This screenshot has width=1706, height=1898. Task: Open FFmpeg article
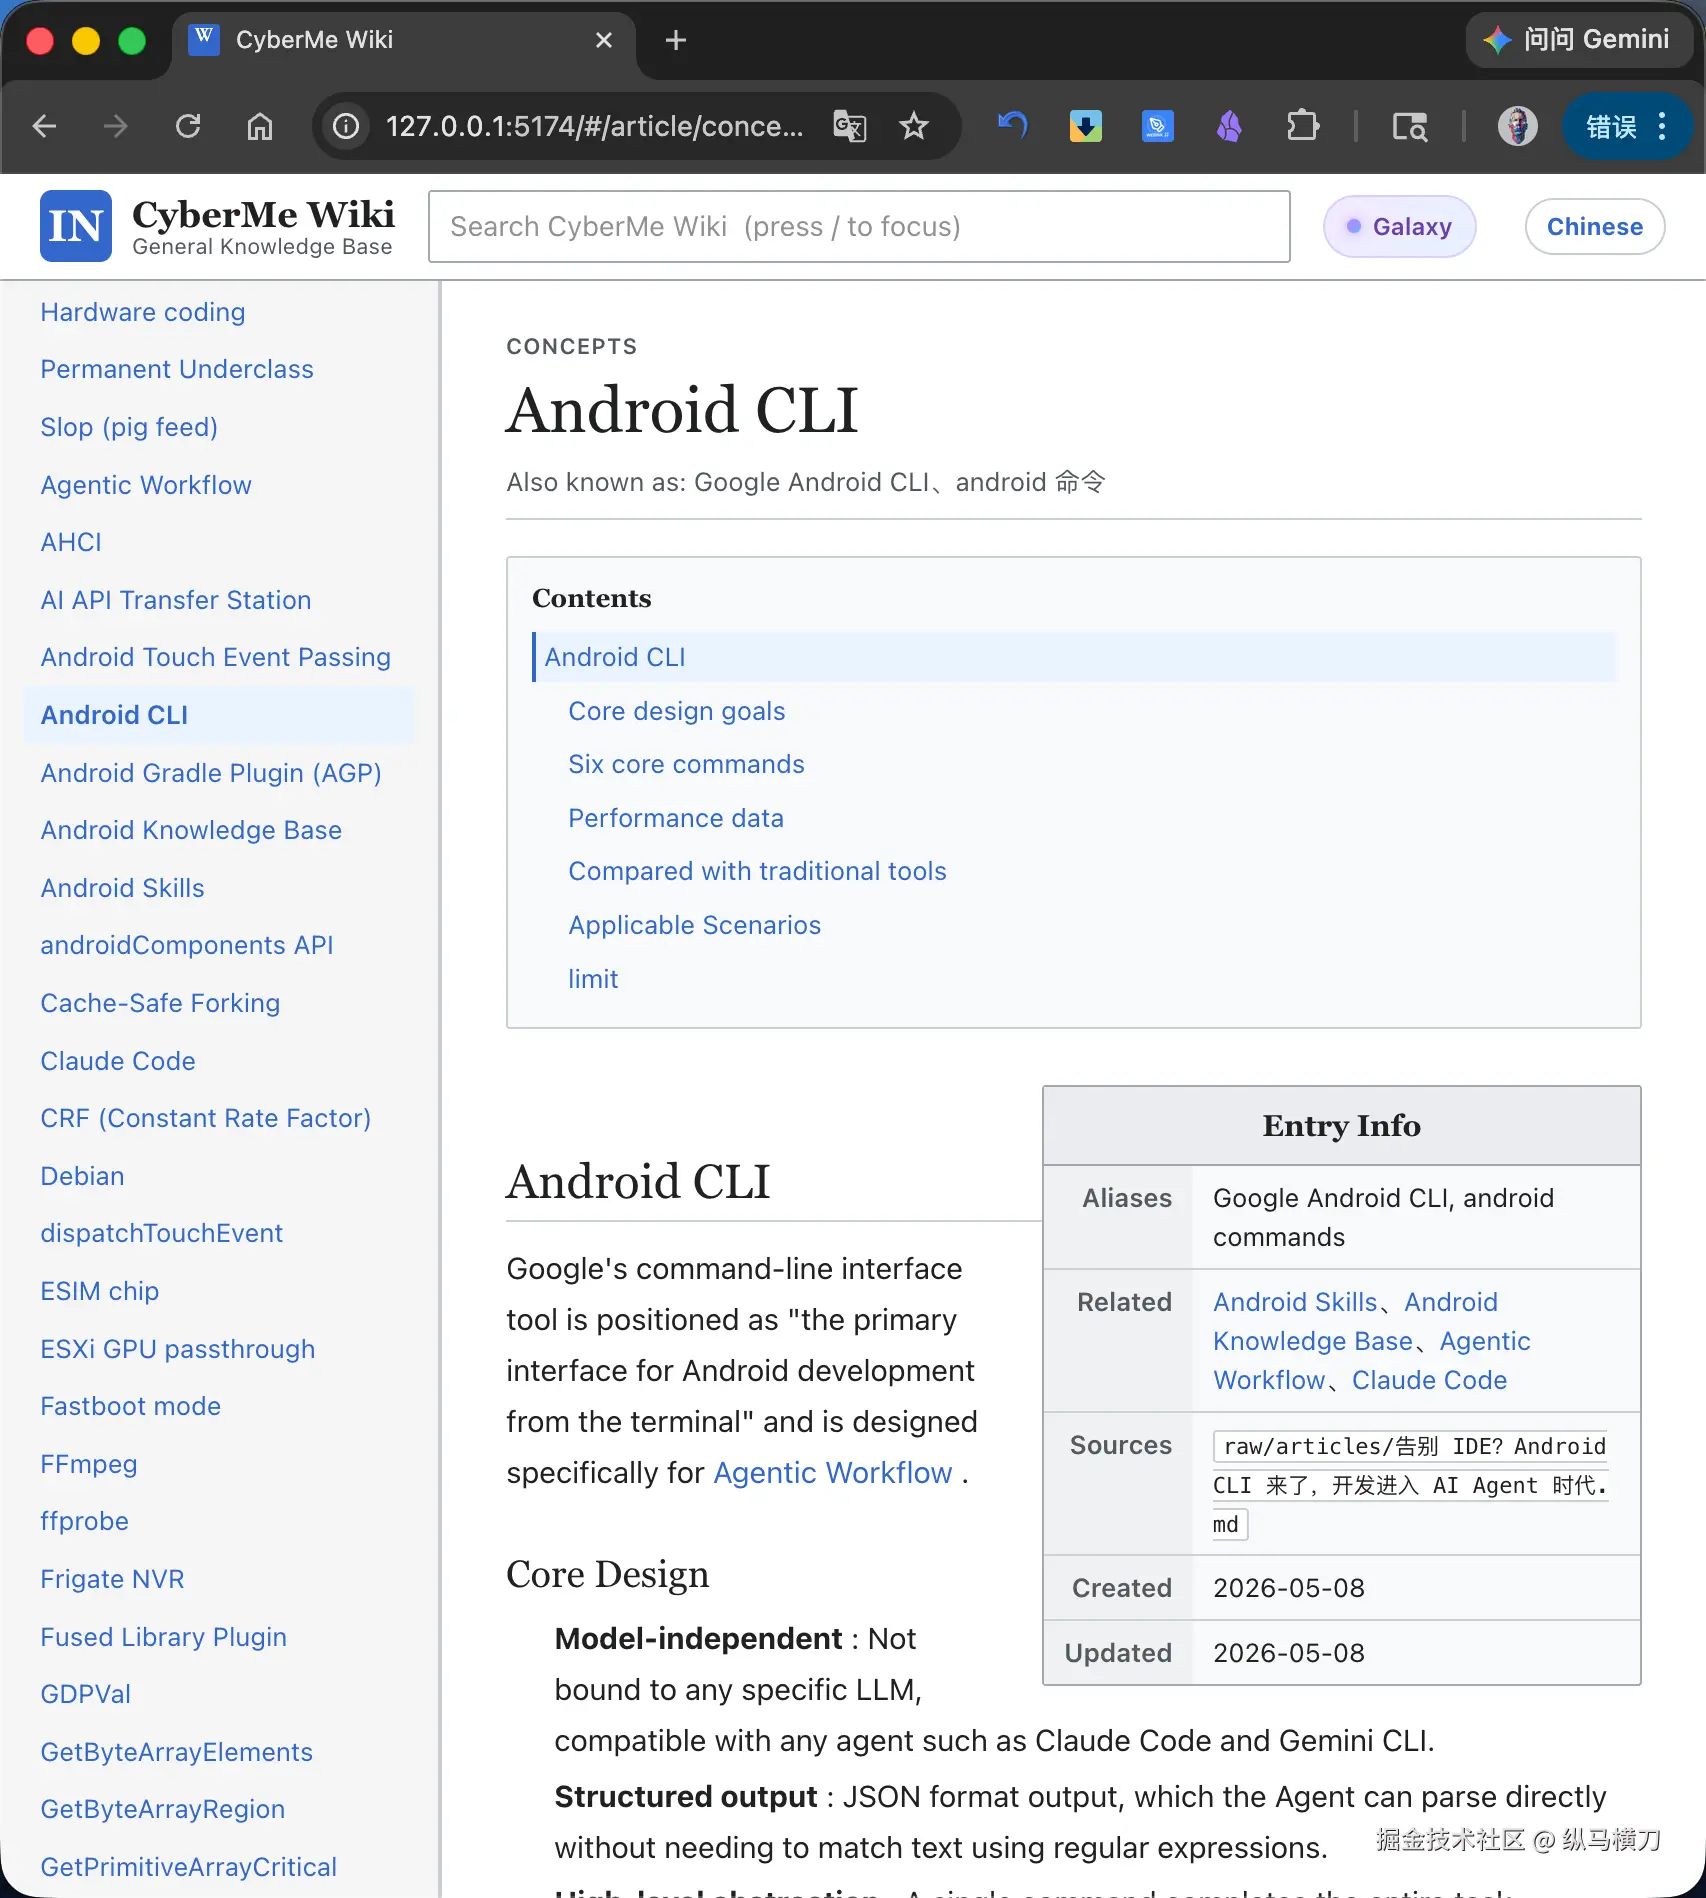point(89,1464)
